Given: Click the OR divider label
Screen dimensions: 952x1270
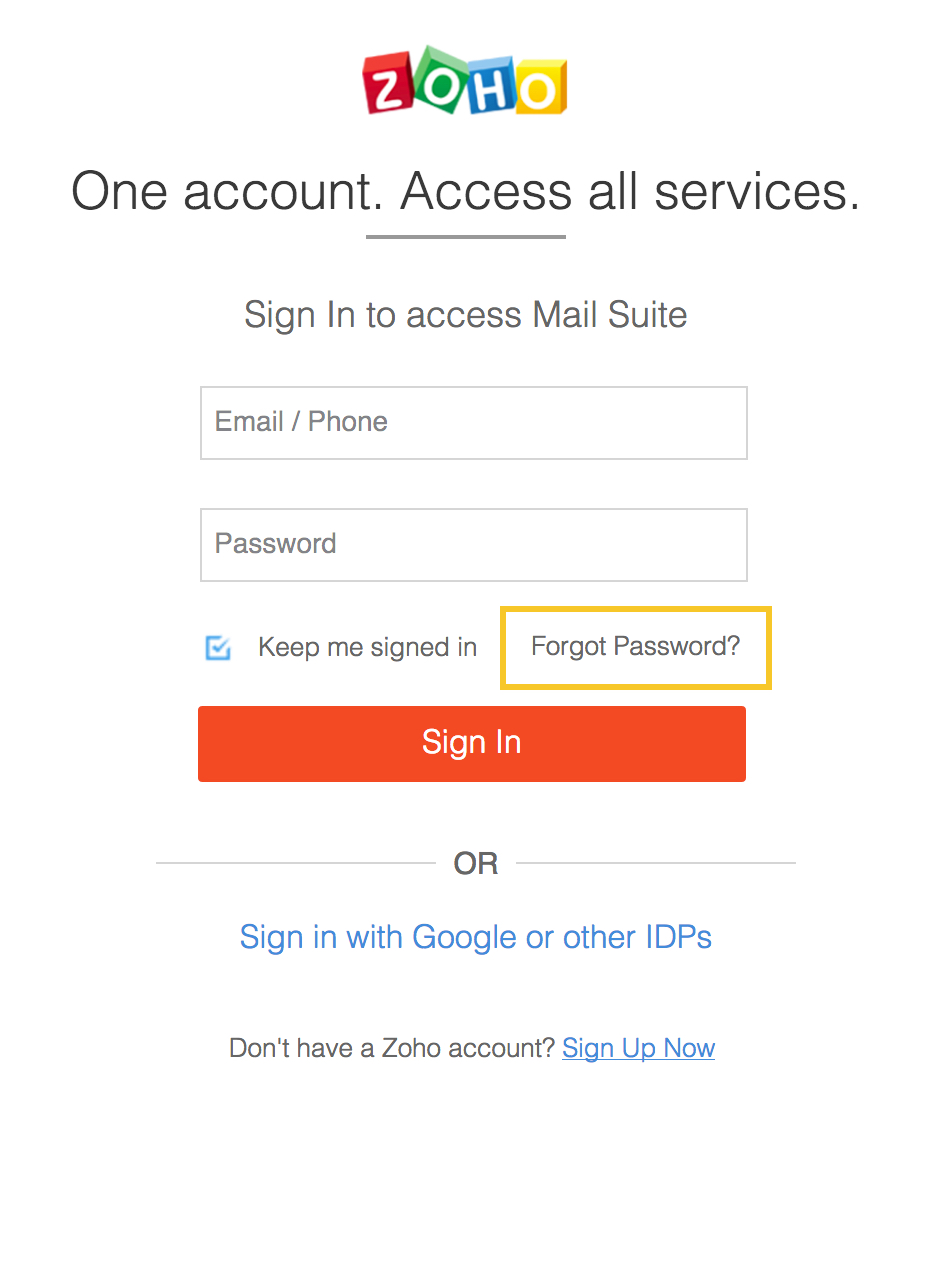Looking at the screenshot, I should 475,862.
